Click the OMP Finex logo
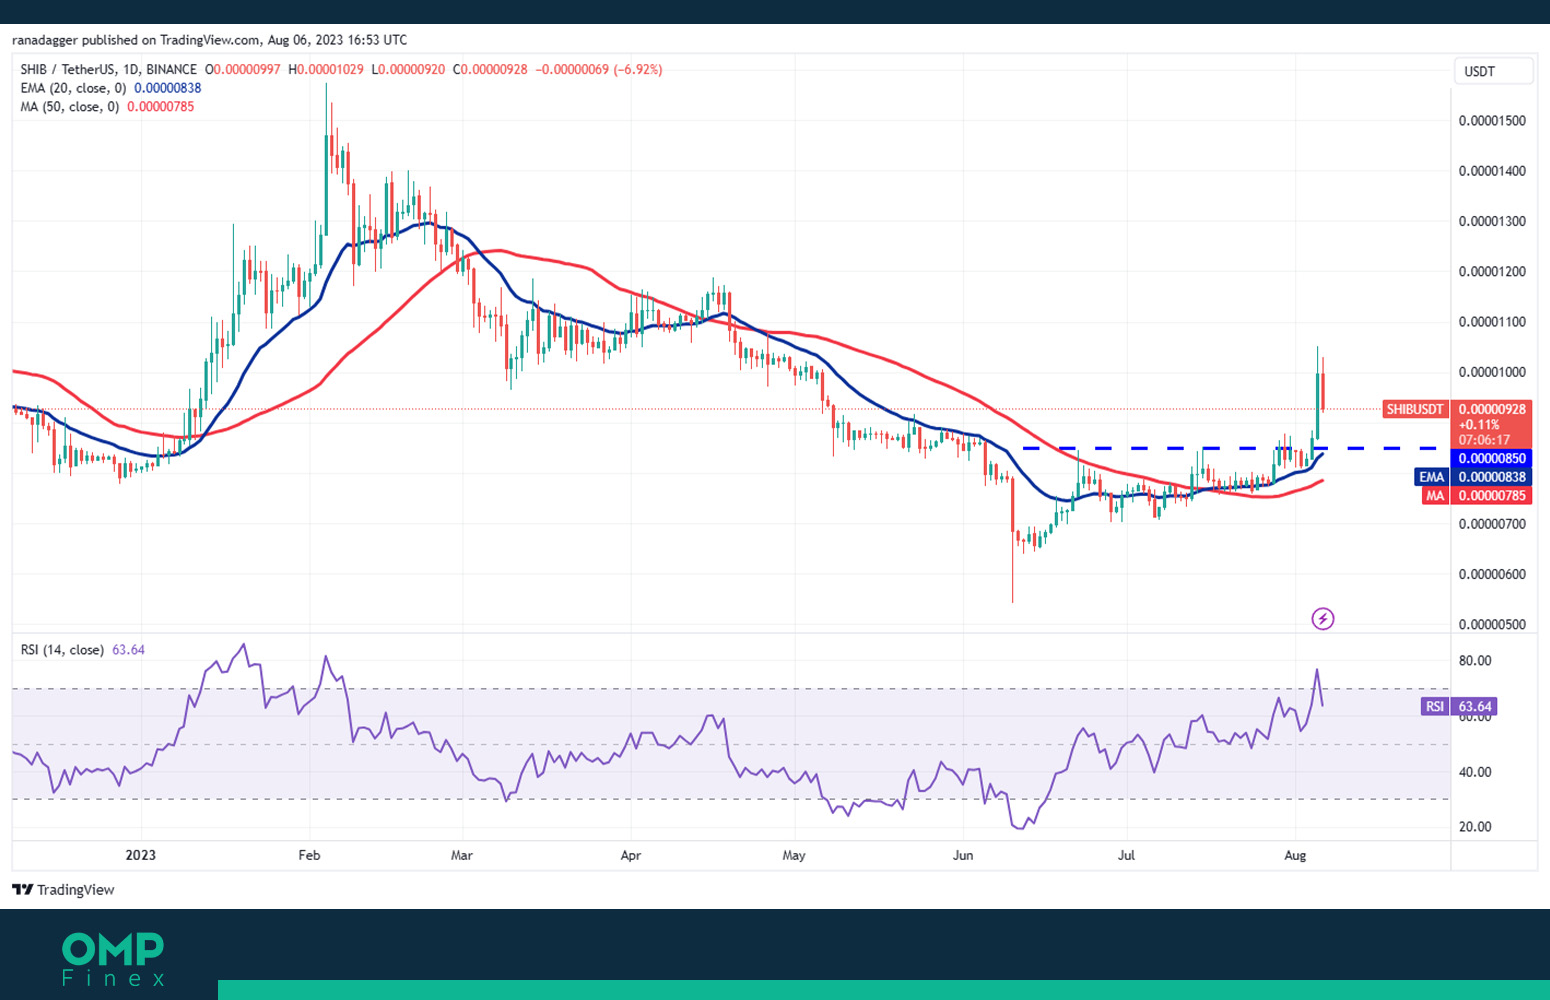This screenshot has width=1550, height=1000. pos(113,959)
